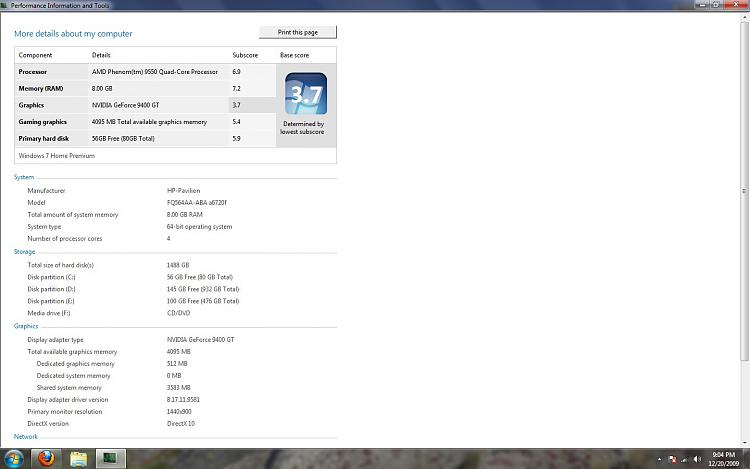Open the network signal tray icon
Image resolution: width=750 pixels, height=469 pixels.
(684, 459)
